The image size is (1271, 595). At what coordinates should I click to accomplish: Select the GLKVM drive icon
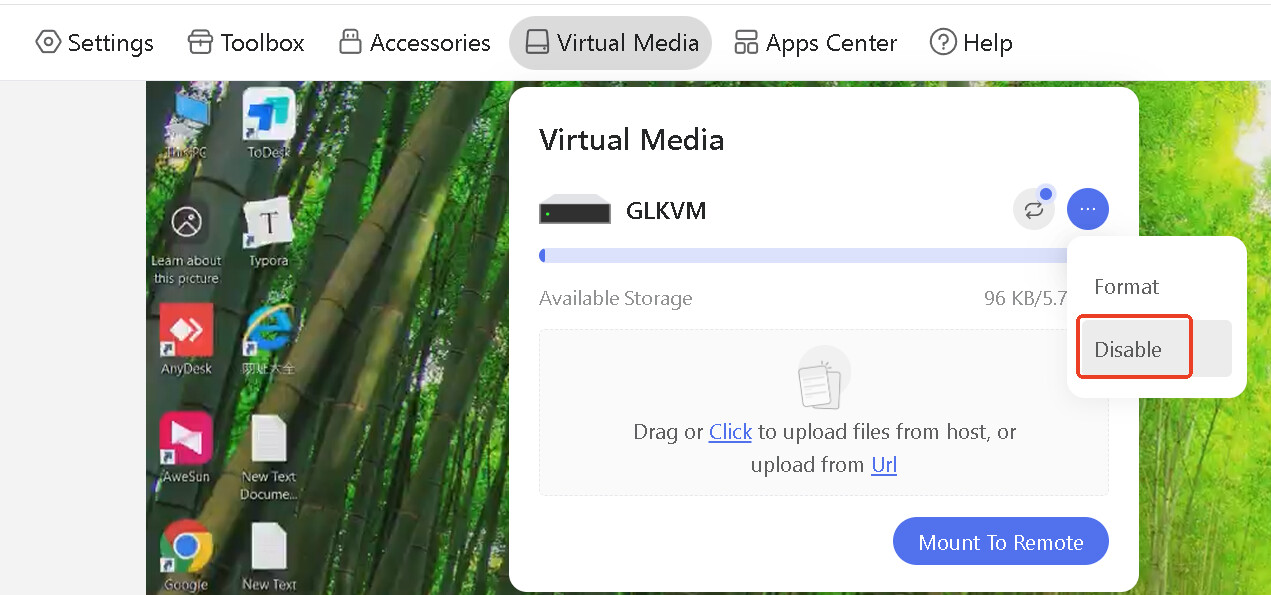[x=575, y=210]
